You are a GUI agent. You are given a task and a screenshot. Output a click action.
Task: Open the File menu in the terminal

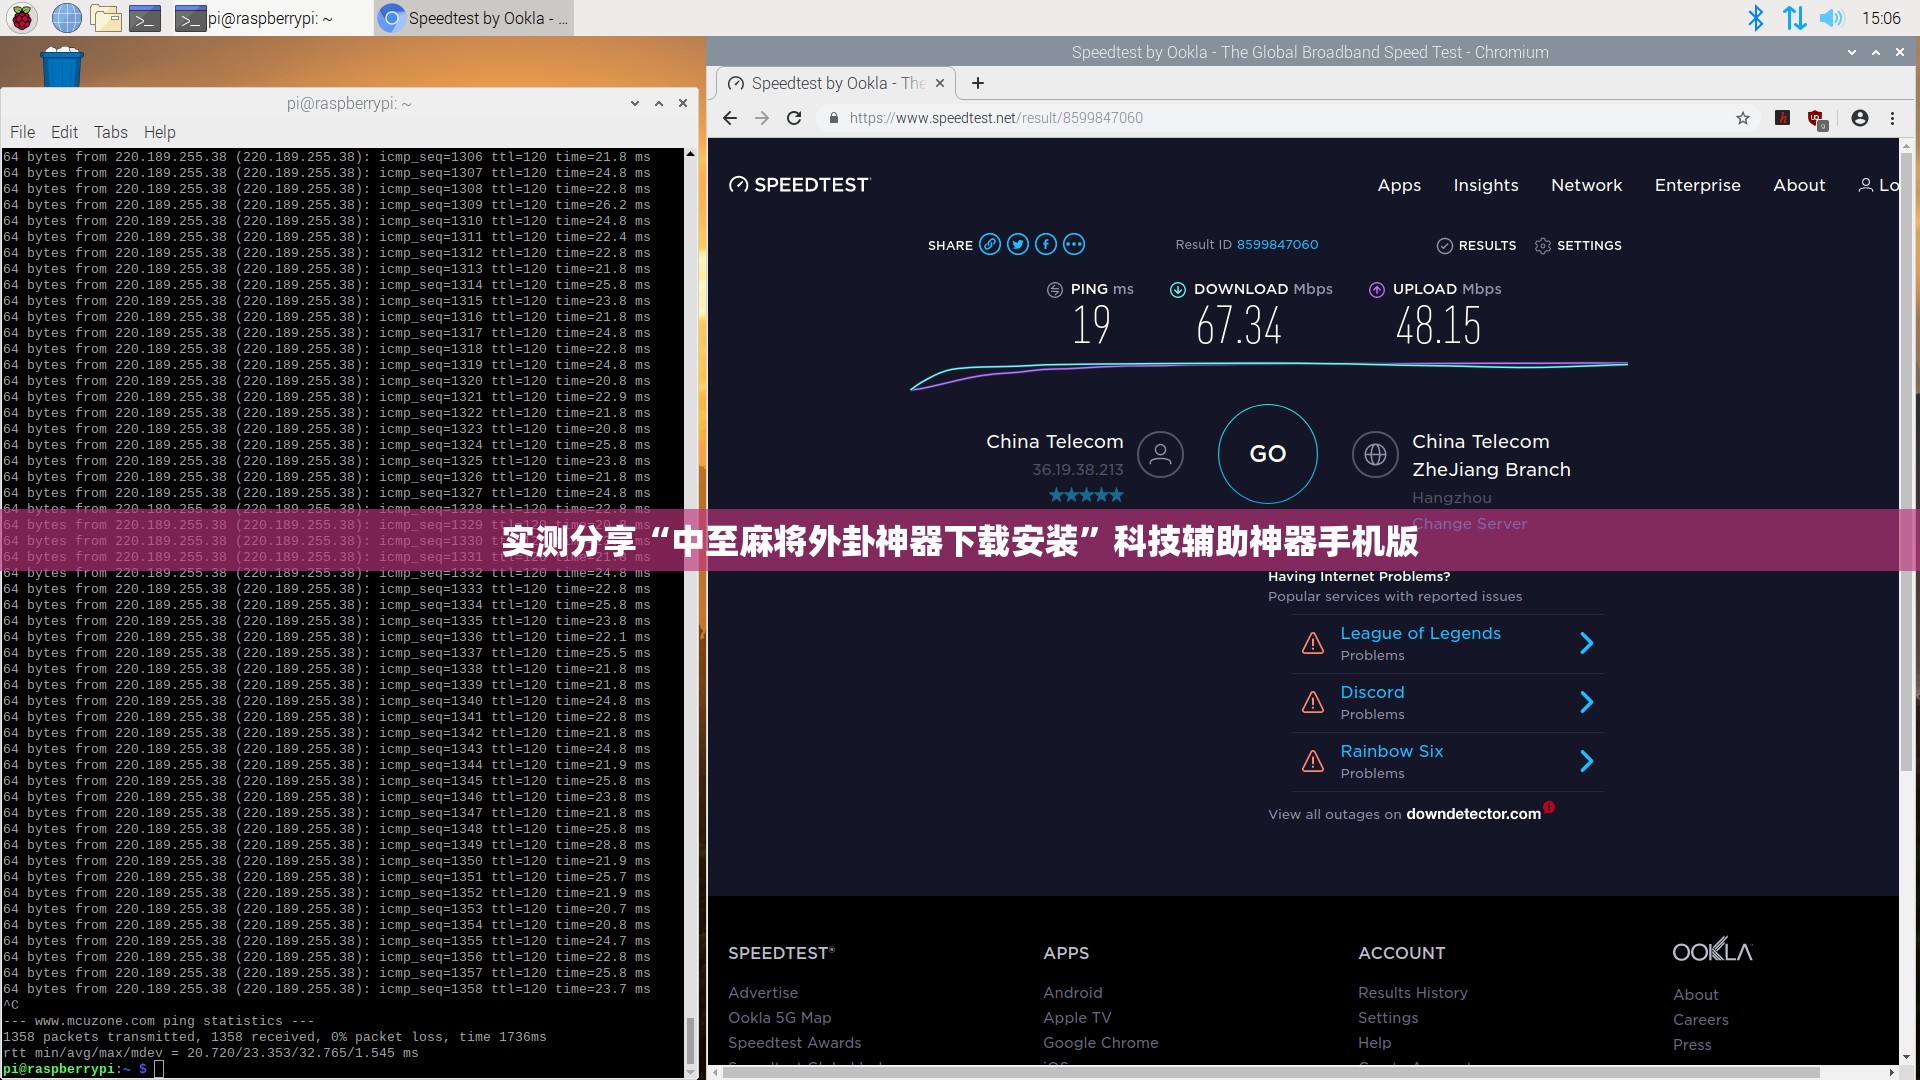pos(22,132)
